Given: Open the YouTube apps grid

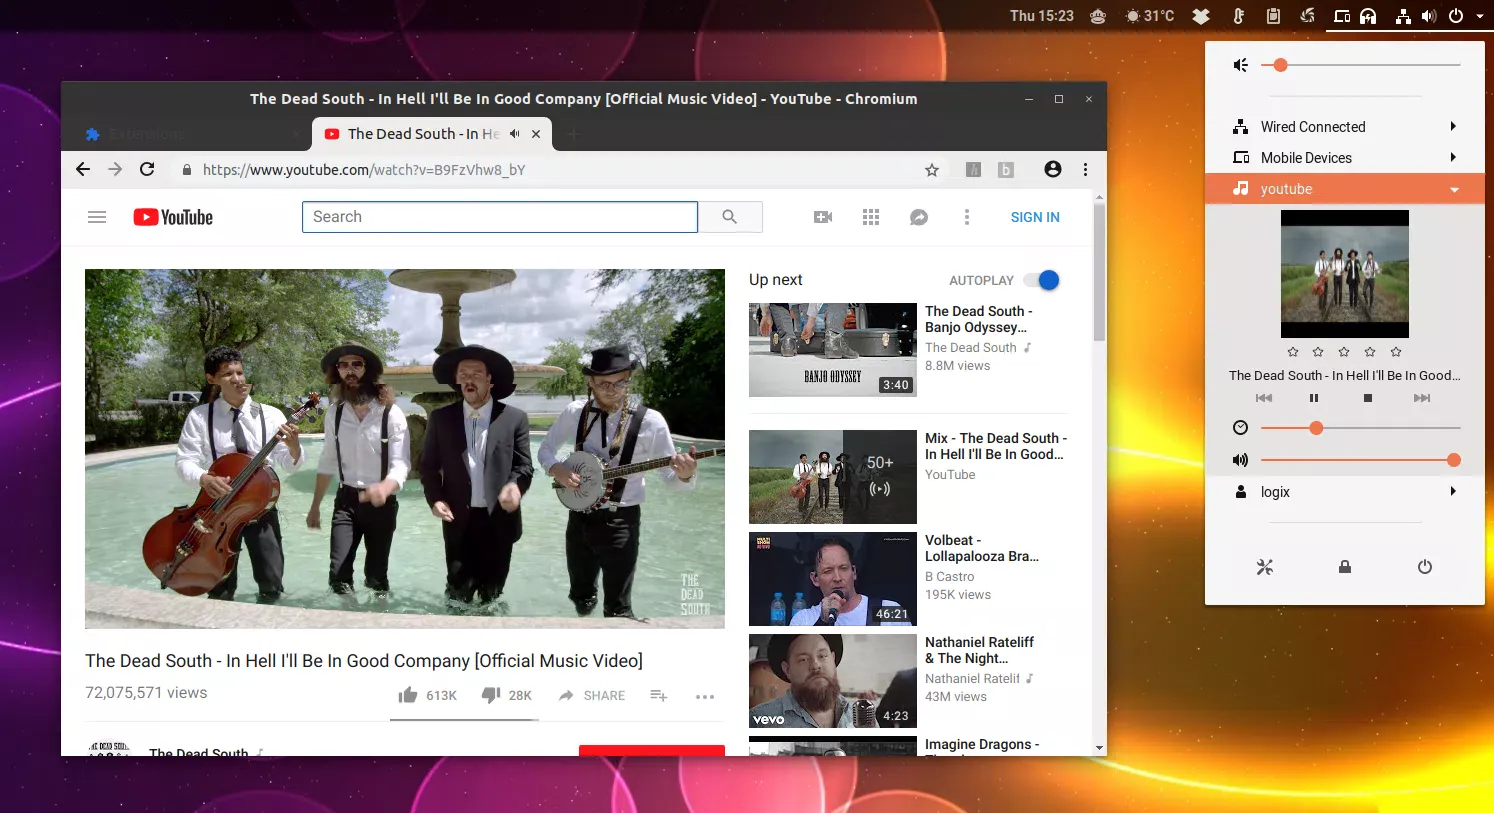Looking at the screenshot, I should (x=871, y=216).
